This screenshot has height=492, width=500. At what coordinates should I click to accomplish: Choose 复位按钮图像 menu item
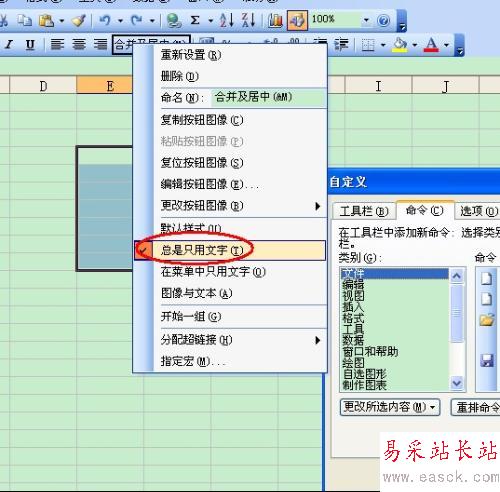pos(230,163)
